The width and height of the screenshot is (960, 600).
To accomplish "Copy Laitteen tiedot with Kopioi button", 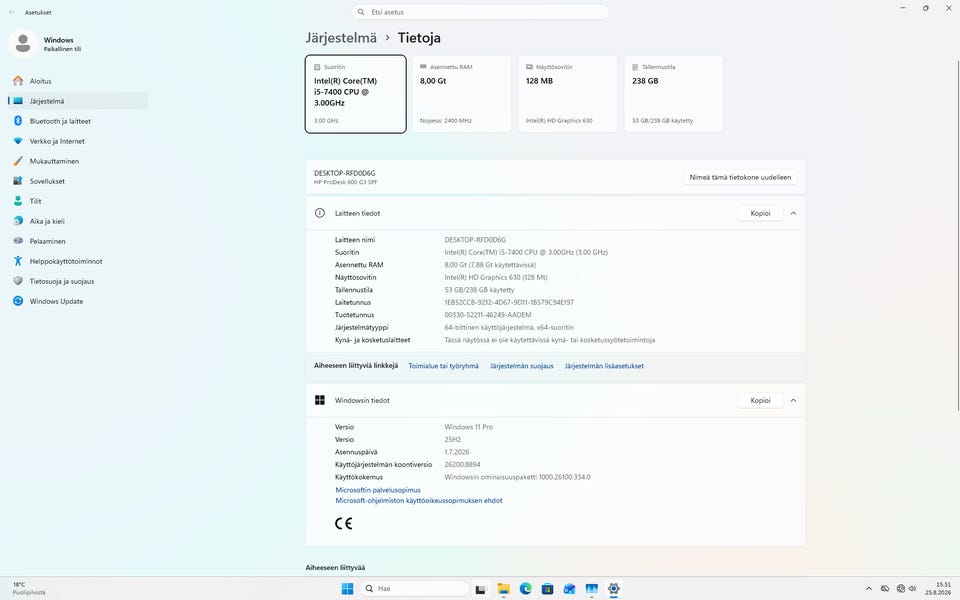I will tap(760, 213).
